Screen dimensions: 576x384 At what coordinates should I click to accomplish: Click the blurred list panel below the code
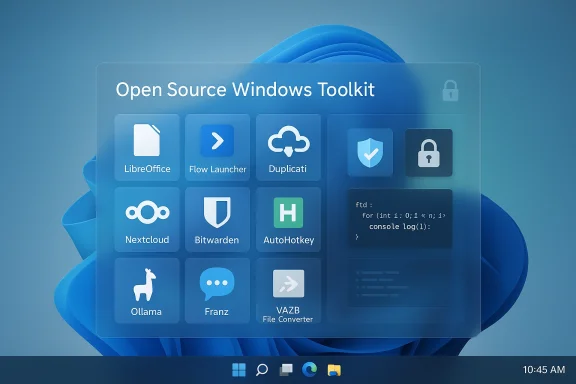click(x=400, y=283)
